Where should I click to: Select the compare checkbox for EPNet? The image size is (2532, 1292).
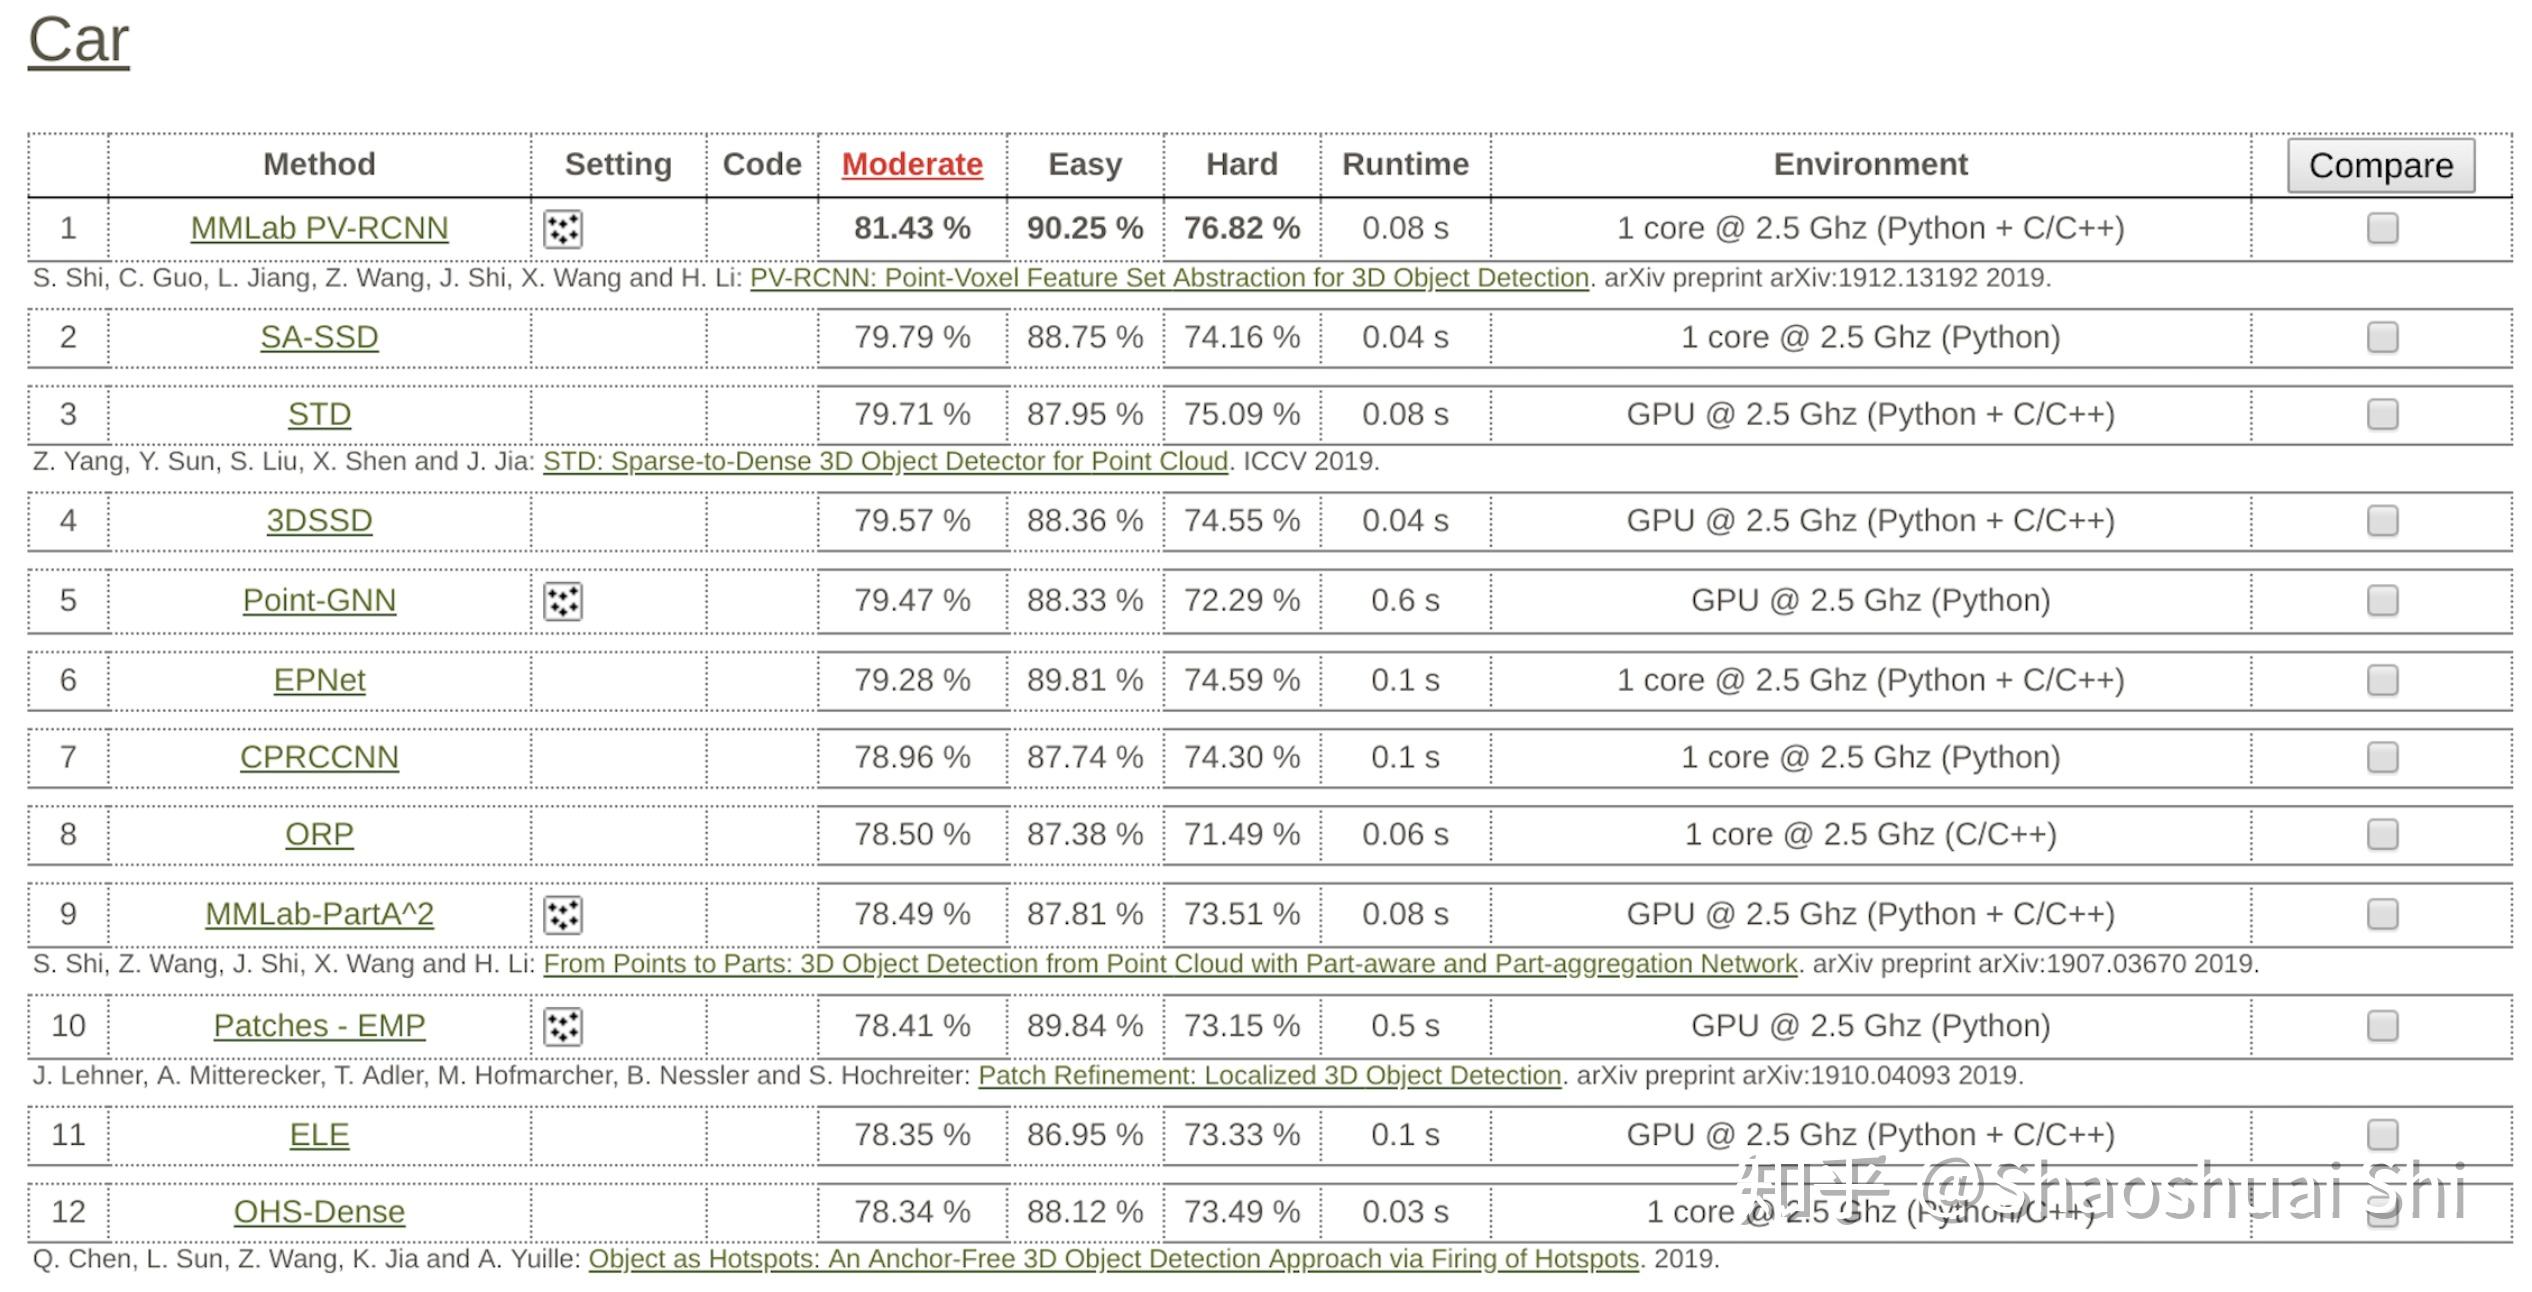[x=2382, y=681]
